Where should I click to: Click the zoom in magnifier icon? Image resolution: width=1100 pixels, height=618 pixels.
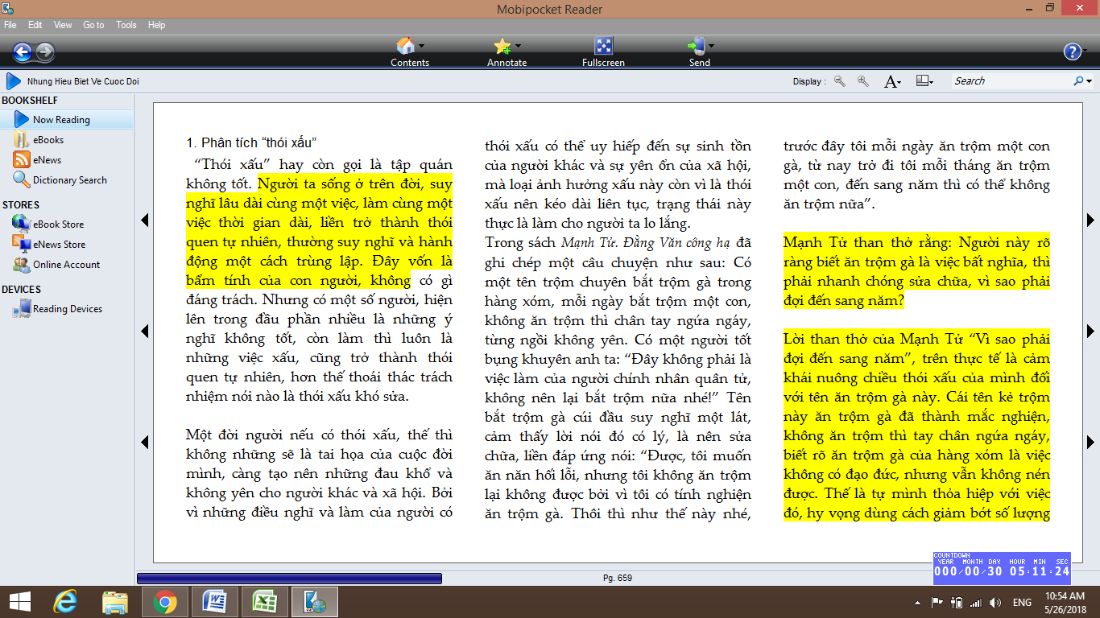pos(862,81)
